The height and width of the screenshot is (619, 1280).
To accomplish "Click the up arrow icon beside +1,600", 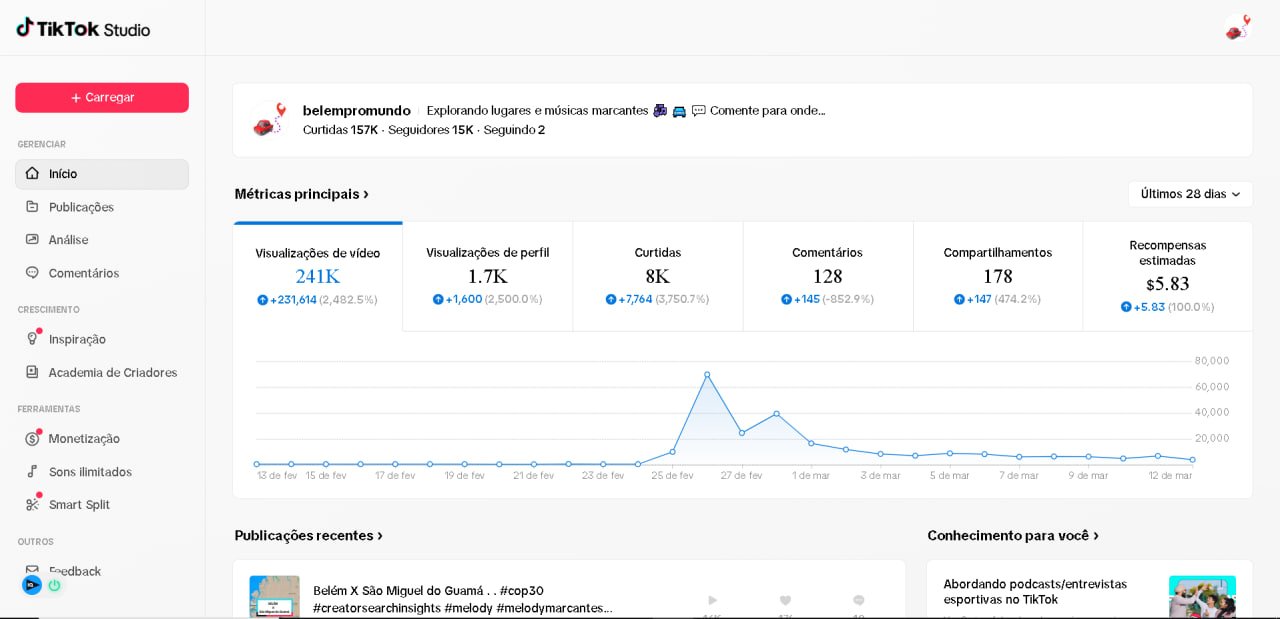I will [x=438, y=299].
